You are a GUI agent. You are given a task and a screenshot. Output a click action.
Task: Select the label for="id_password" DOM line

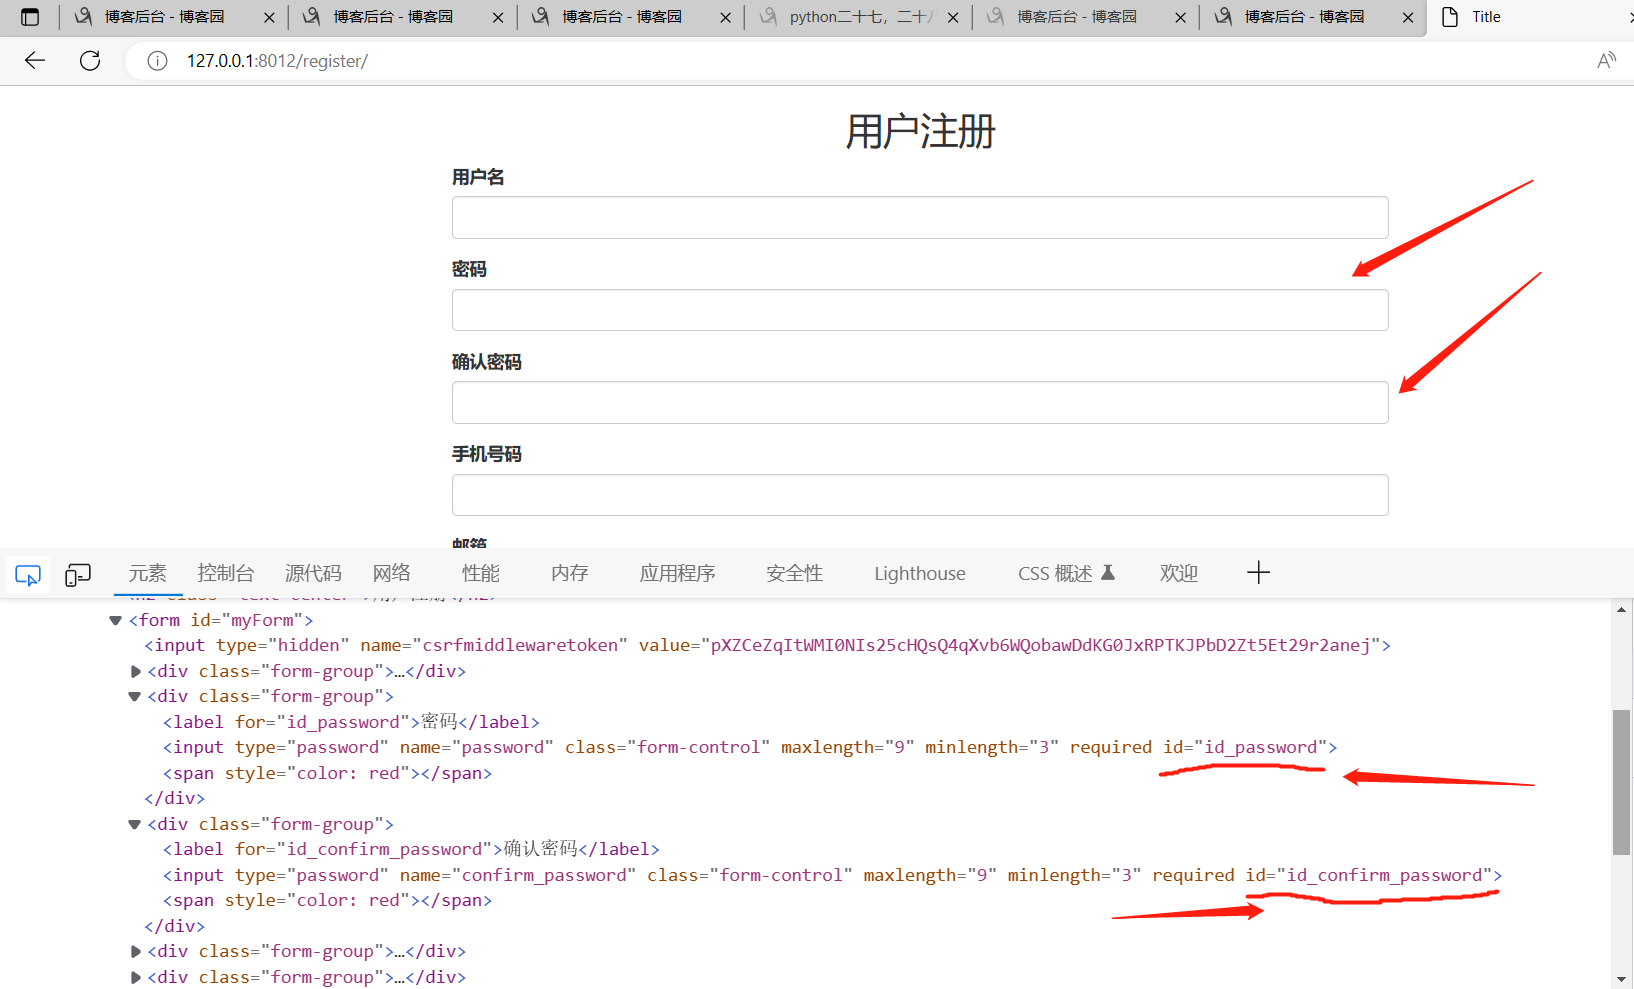point(351,722)
